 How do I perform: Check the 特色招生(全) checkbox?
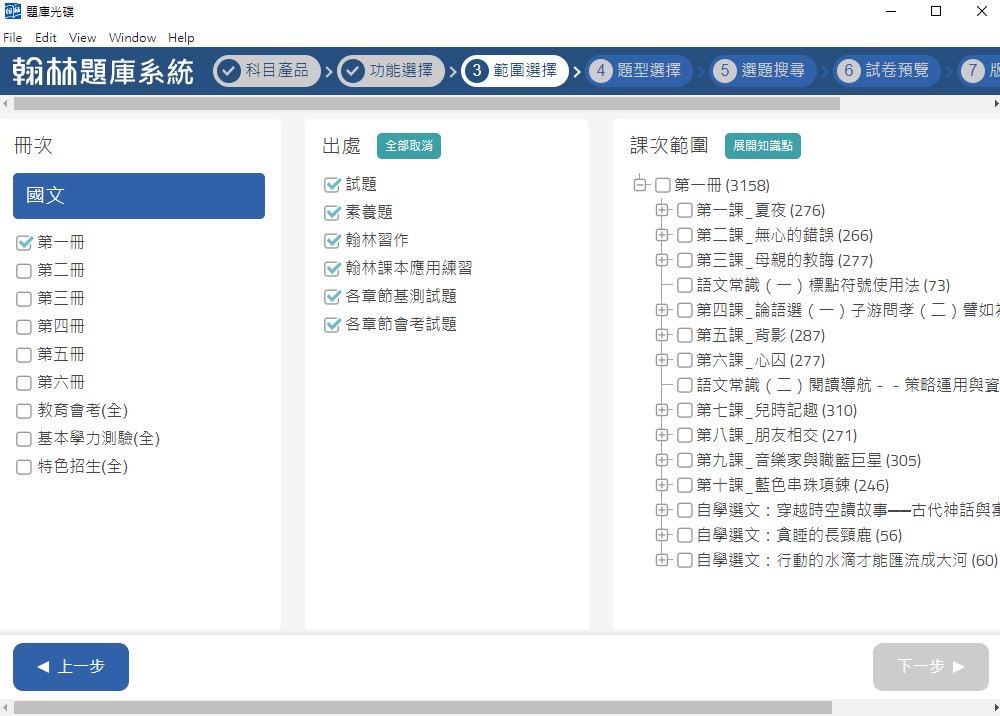[x=24, y=467]
